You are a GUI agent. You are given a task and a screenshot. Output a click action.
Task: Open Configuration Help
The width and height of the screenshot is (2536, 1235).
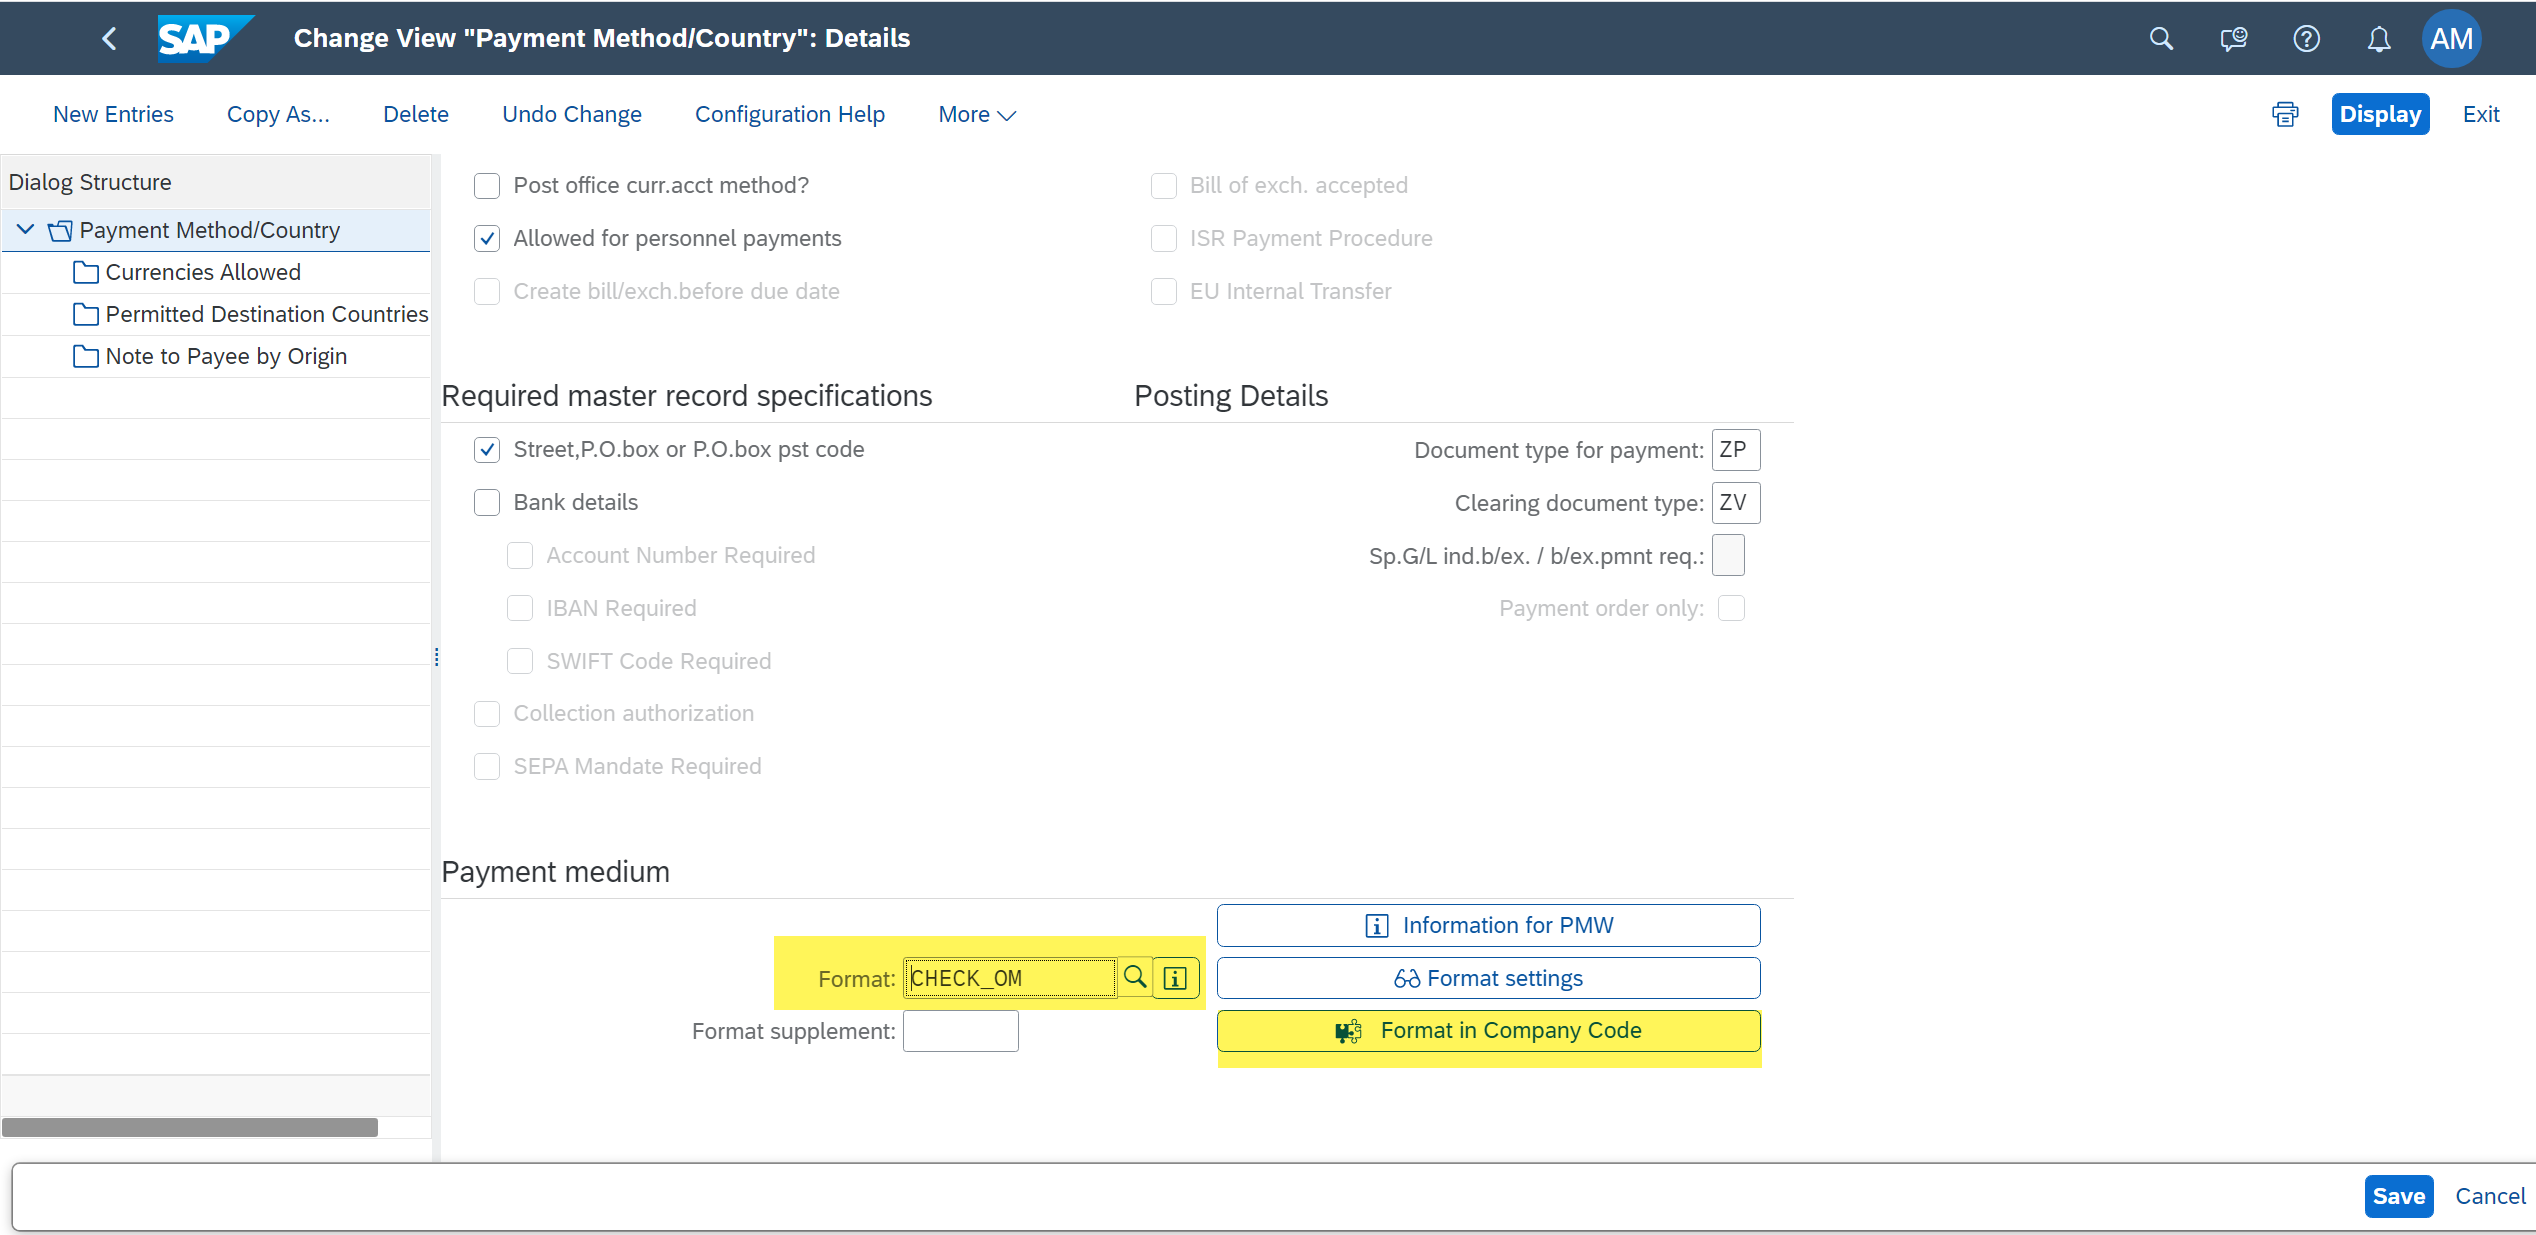pyautogui.click(x=790, y=114)
